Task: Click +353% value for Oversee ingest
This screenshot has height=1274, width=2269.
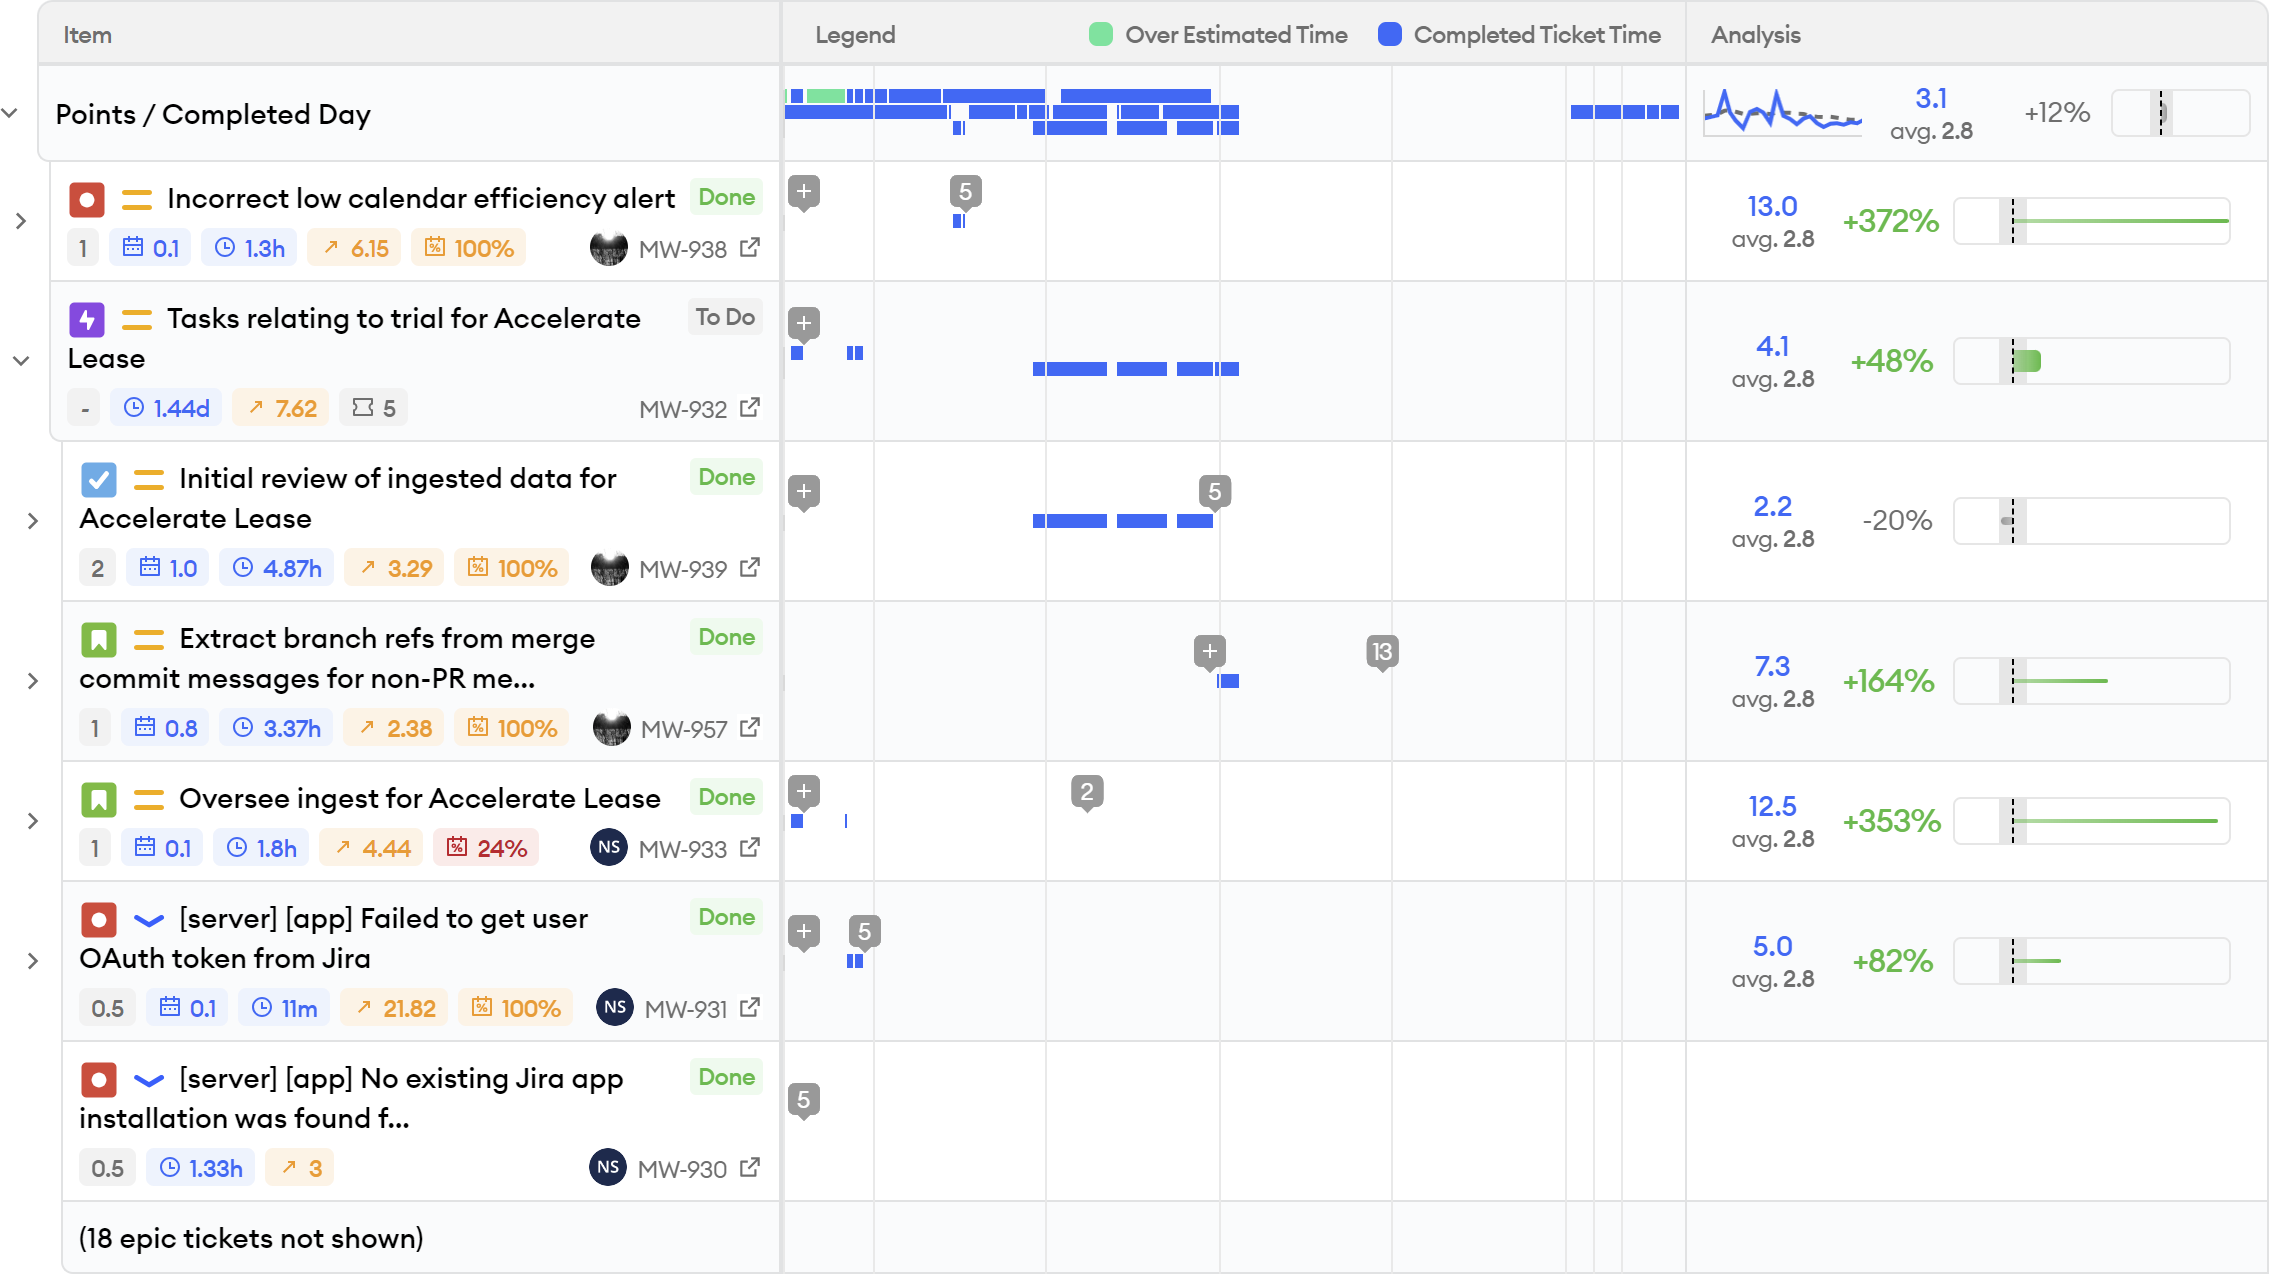Action: 1891,821
